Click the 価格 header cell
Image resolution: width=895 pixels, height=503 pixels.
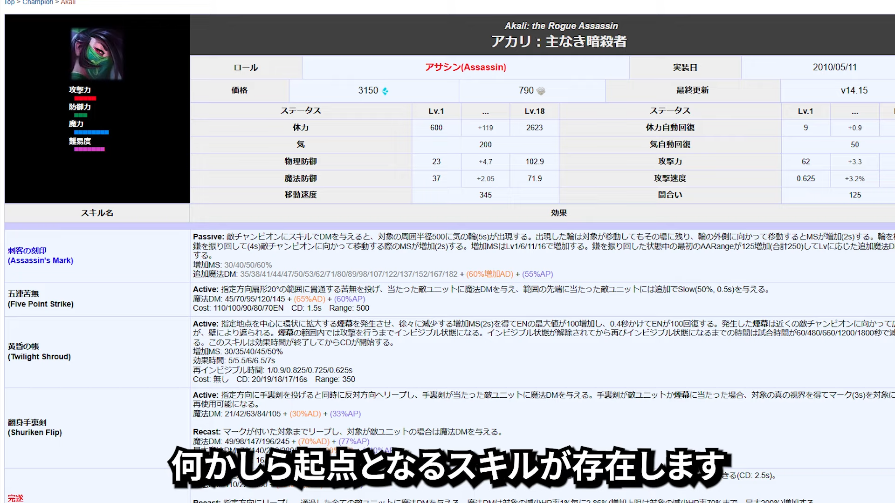240,90
